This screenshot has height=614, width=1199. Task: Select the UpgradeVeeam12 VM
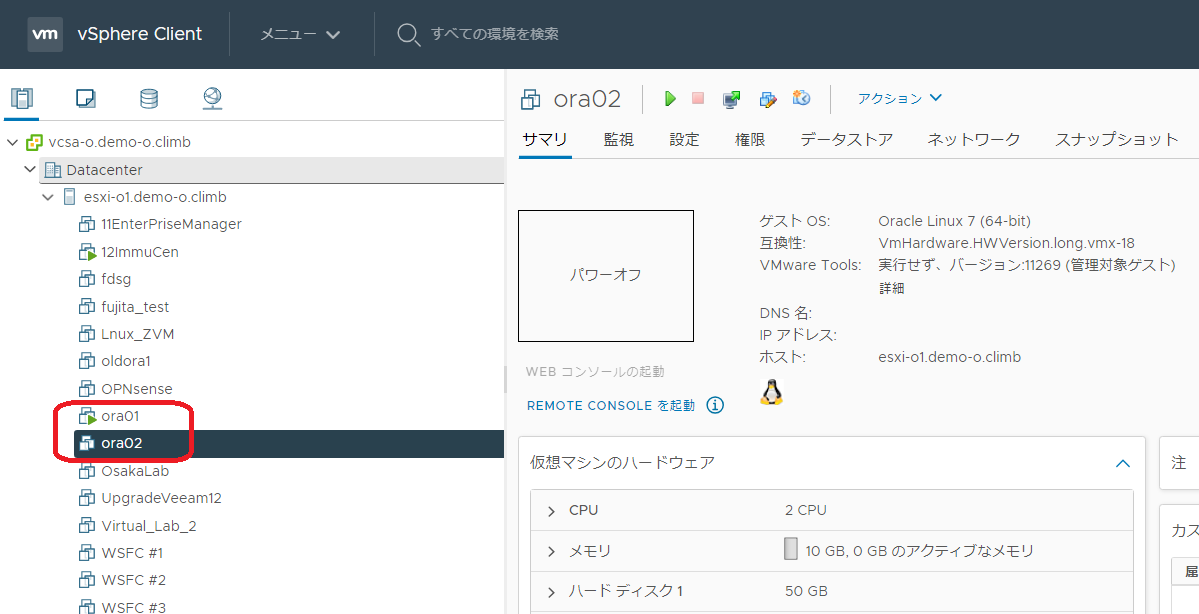point(161,498)
